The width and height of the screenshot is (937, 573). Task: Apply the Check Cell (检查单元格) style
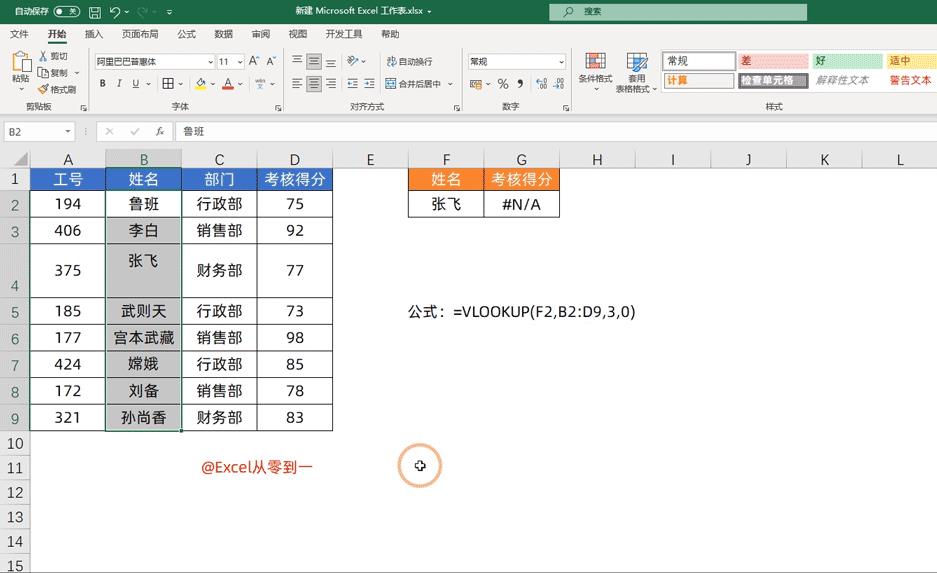pyautogui.click(x=773, y=80)
